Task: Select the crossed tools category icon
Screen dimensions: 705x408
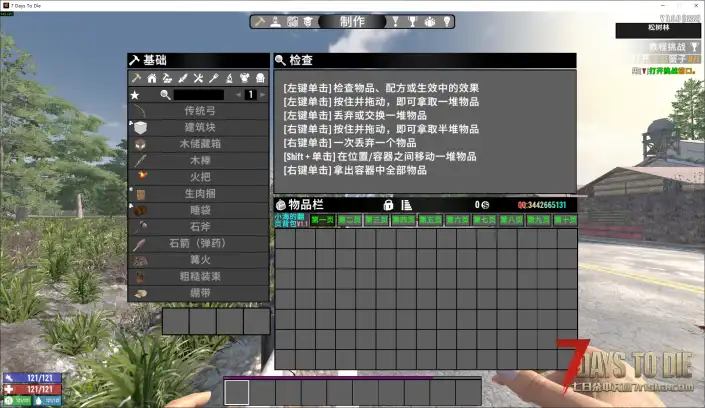Action: pos(198,78)
